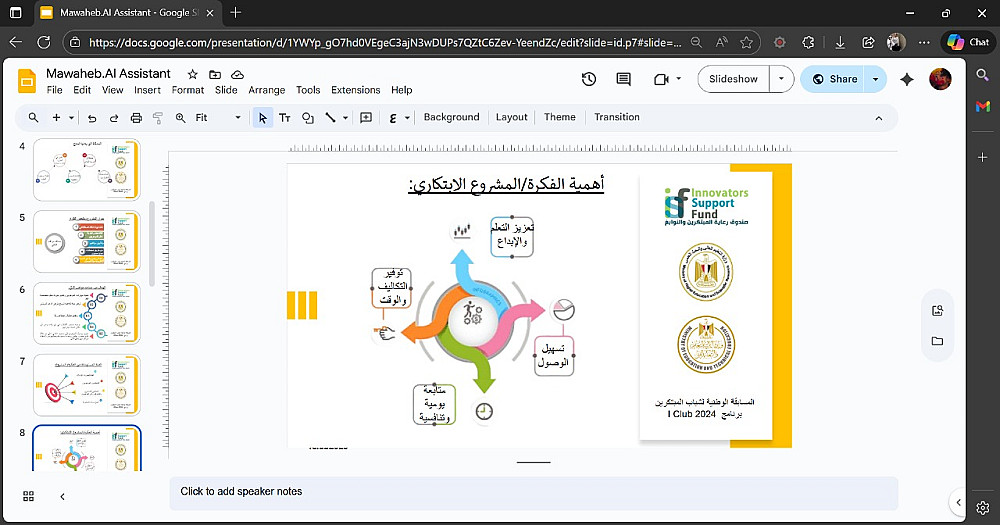The image size is (1000, 525).
Task: Open the templates side panel icon
Action: pos(937,311)
